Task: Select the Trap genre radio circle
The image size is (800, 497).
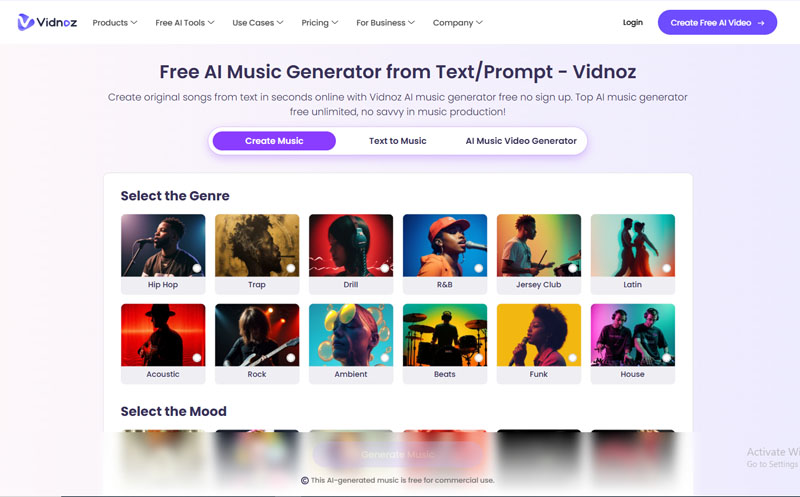Action: tap(291, 268)
